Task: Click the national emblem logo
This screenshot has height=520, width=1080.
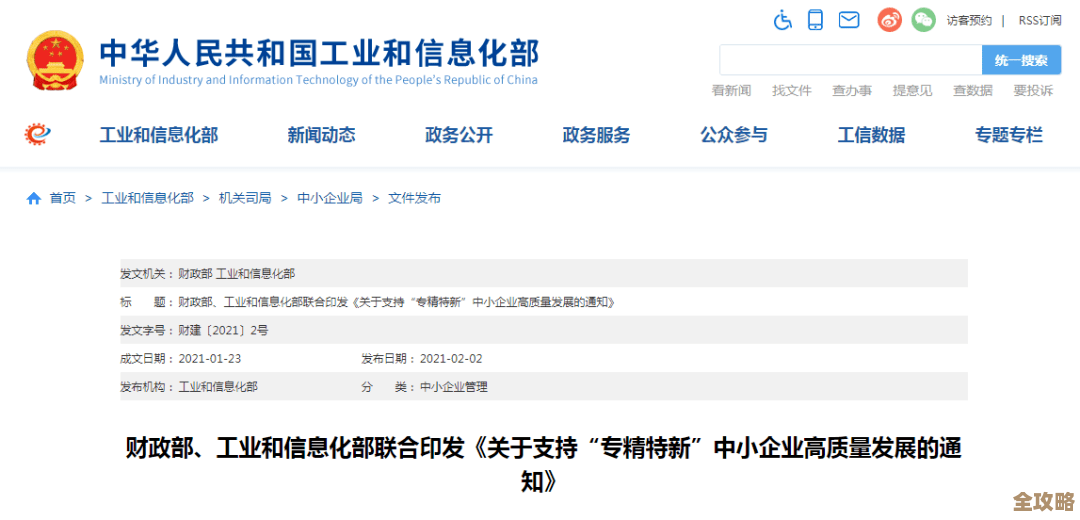Action: click(55, 61)
